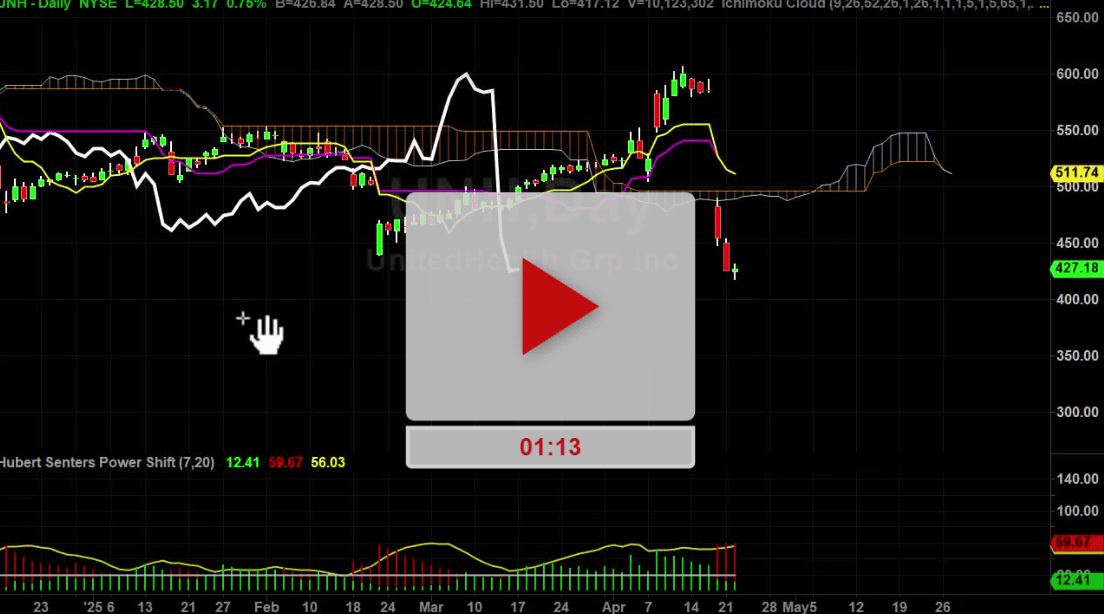Click the 350.00 price axis label
Image resolution: width=1104 pixels, height=614 pixels.
click(1077, 356)
